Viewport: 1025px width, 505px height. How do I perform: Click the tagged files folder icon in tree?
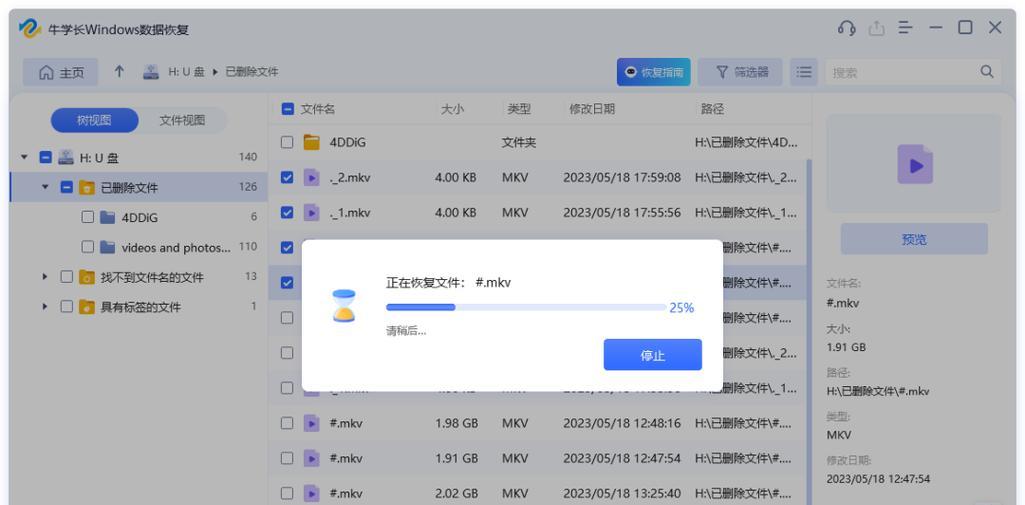(86, 307)
